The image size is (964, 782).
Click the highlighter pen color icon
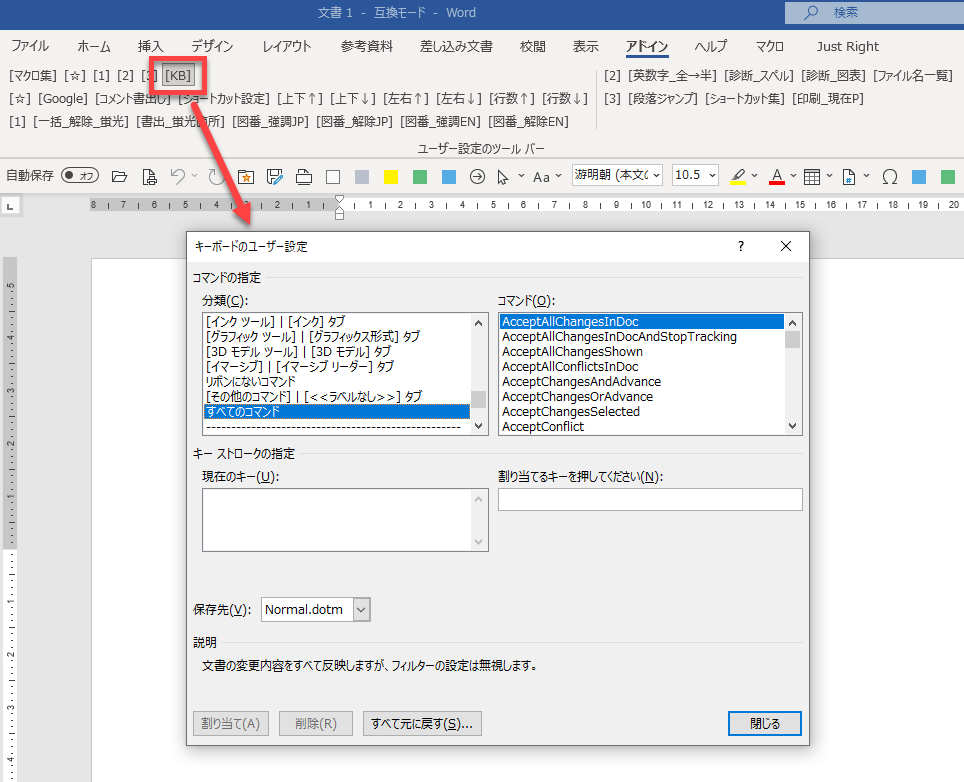tap(738, 176)
